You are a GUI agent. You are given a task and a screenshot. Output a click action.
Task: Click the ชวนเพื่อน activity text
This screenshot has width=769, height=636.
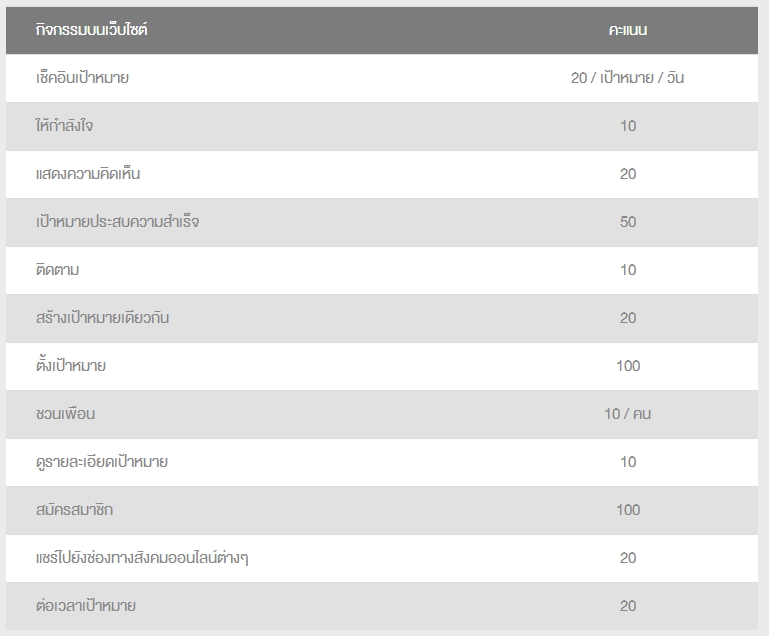point(65,413)
